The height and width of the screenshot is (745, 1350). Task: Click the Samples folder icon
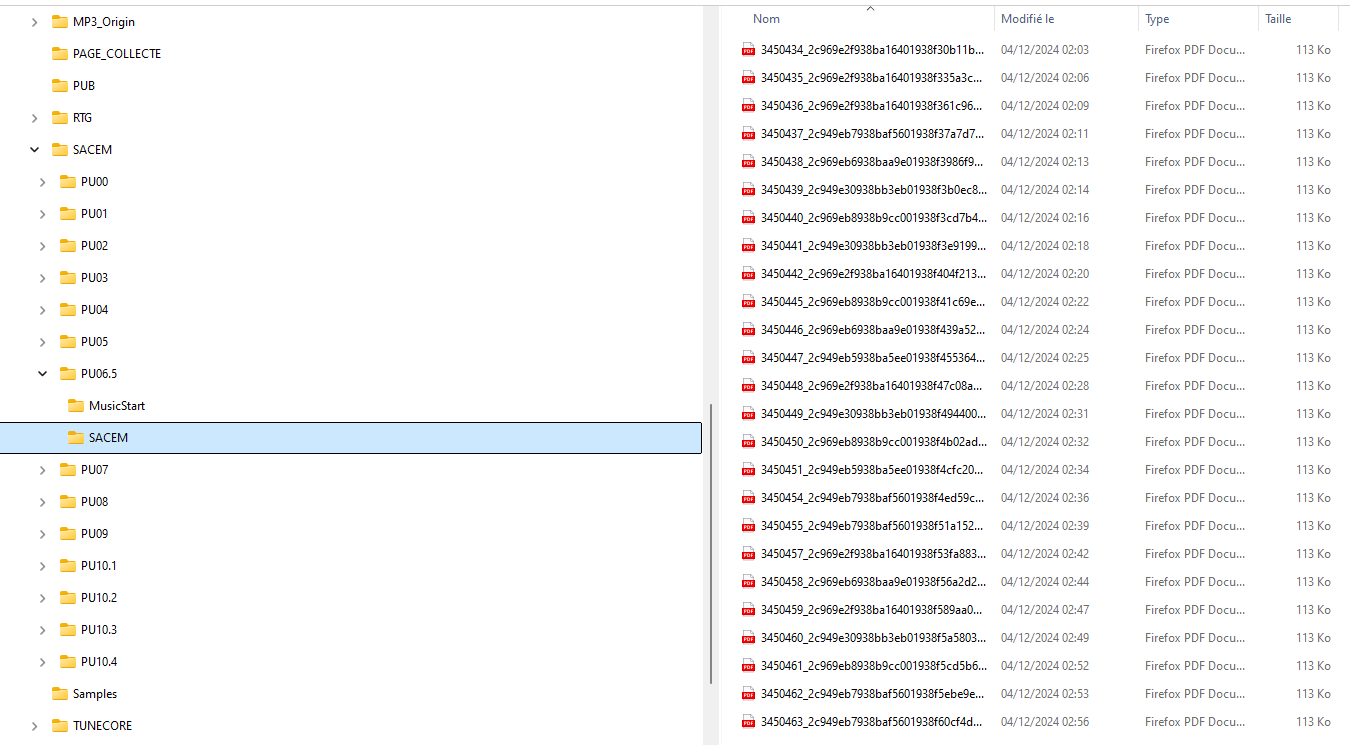point(60,694)
